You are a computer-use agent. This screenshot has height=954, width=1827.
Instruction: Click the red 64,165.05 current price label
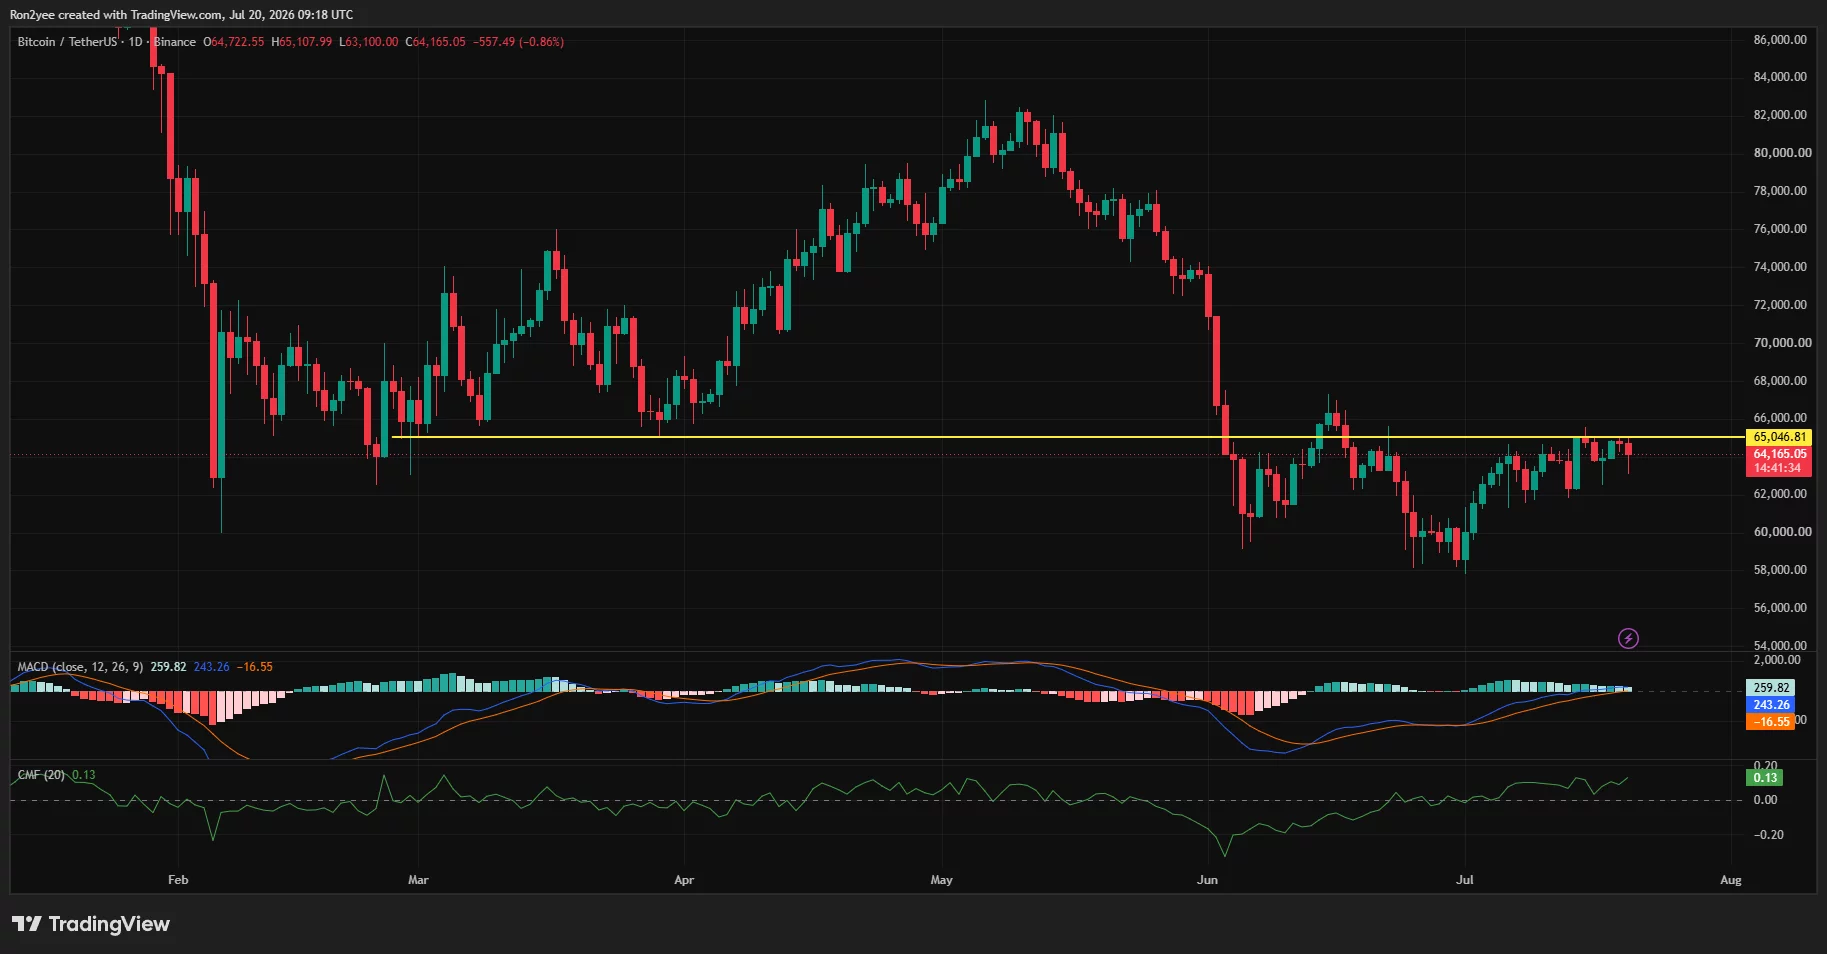coord(1779,454)
